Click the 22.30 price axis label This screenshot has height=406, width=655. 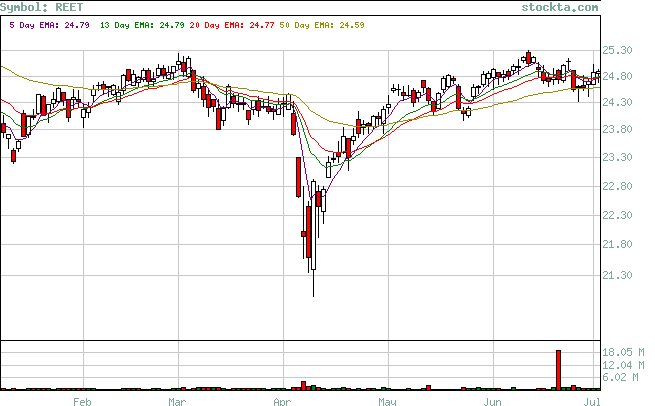617,215
